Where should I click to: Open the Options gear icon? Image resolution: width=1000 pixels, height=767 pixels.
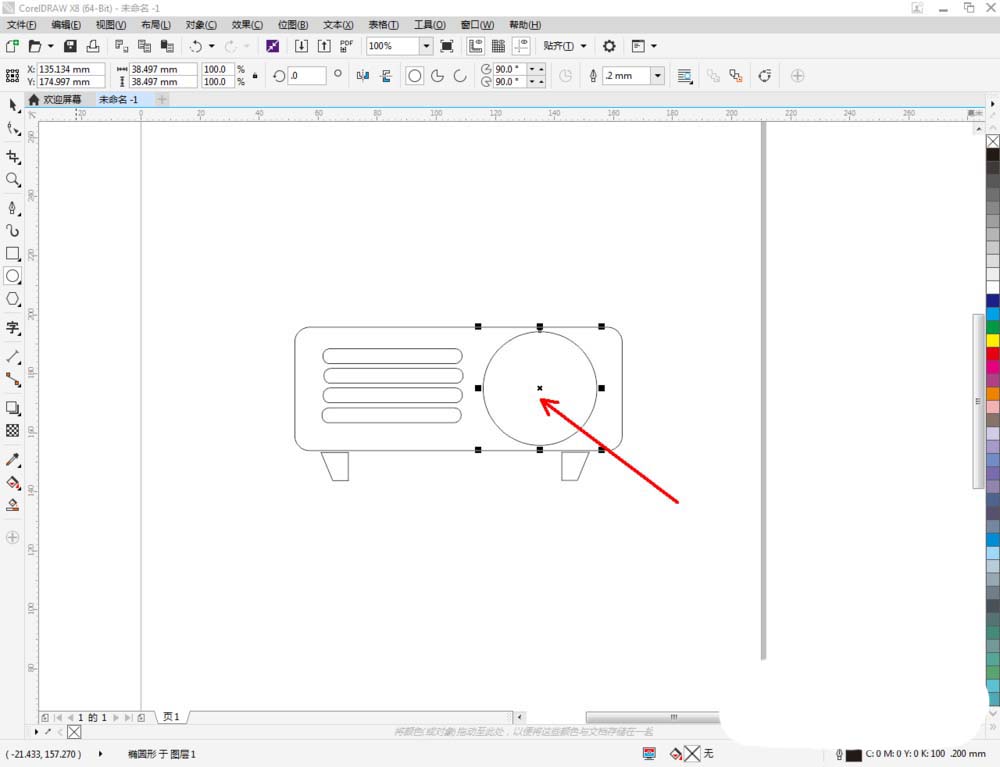tap(609, 46)
